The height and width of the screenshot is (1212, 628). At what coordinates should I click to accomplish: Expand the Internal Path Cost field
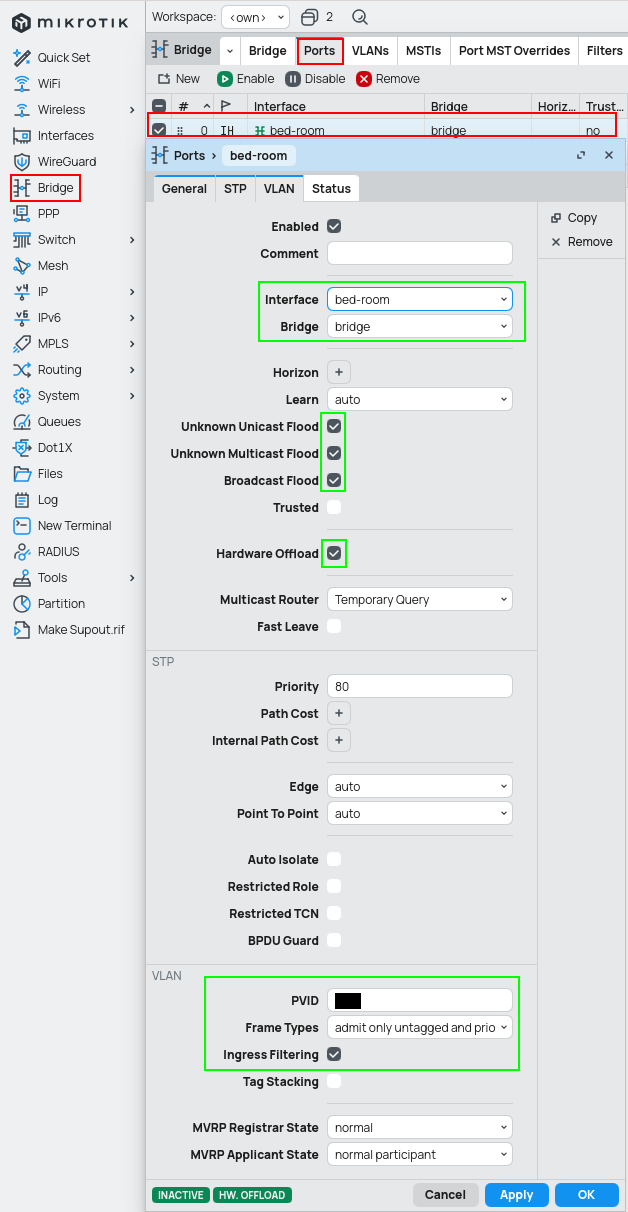point(339,741)
